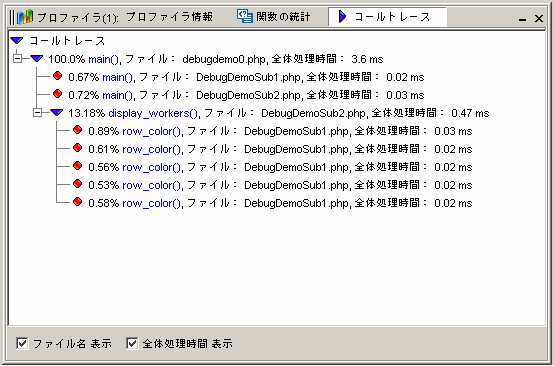Collapse the コールトレース root triangle
Screen dimensions: 554x366
pyautogui.click(x=17, y=41)
